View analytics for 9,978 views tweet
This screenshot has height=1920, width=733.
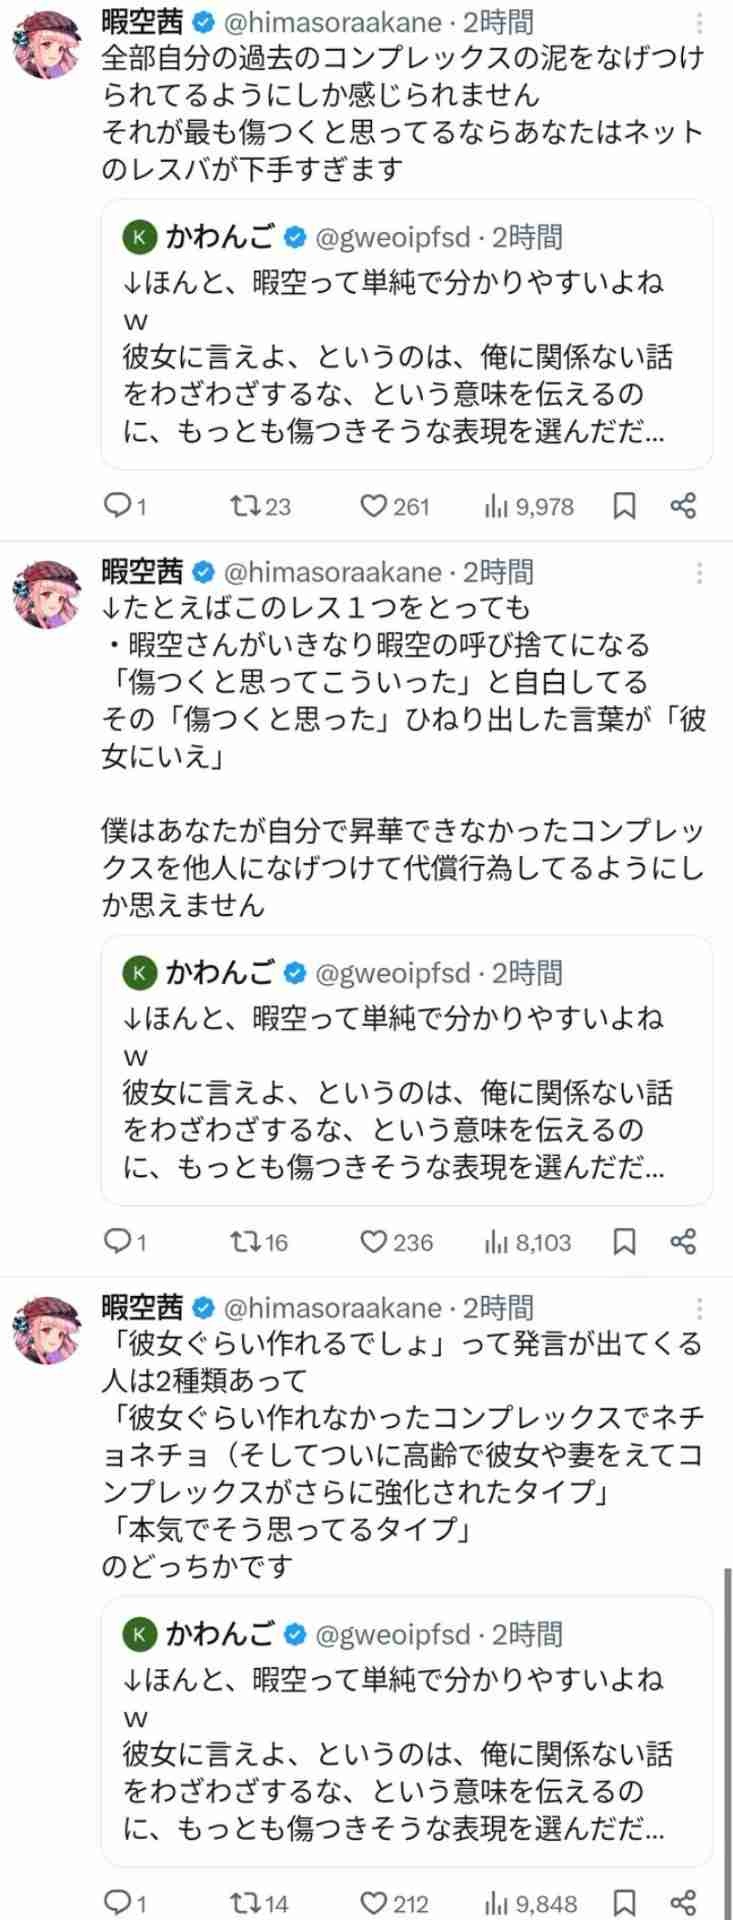pyautogui.click(x=496, y=507)
